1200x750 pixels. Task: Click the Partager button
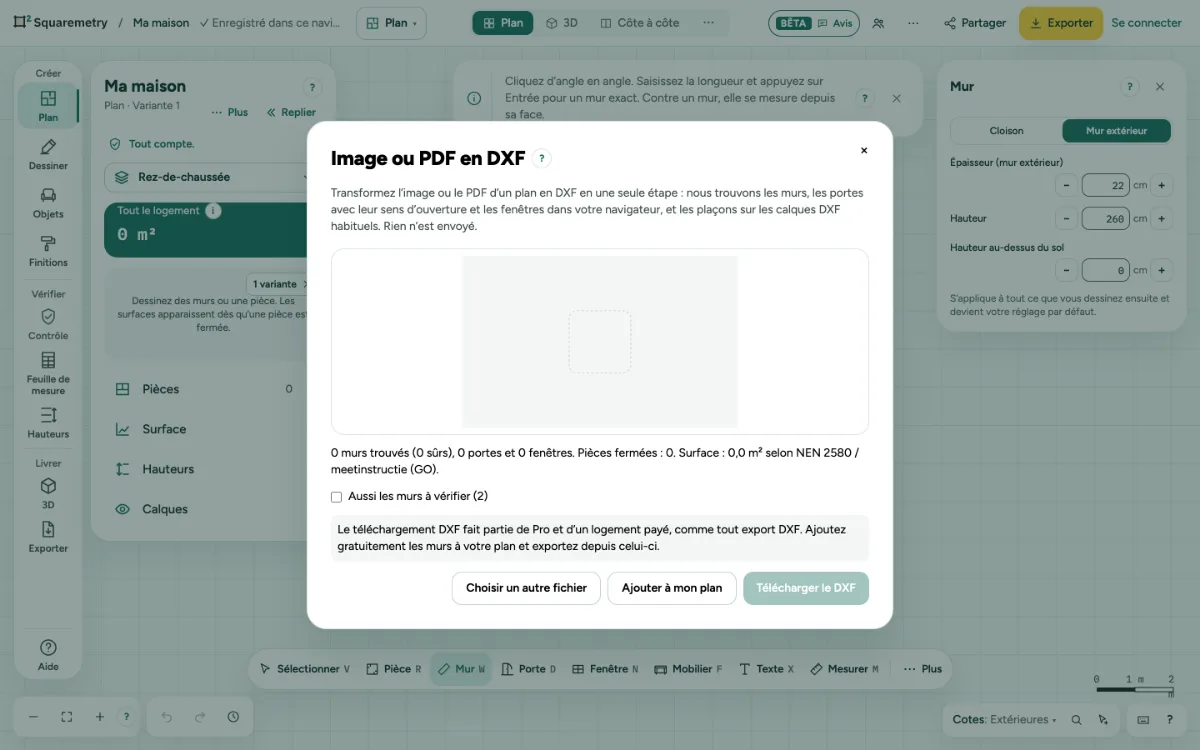(975, 23)
